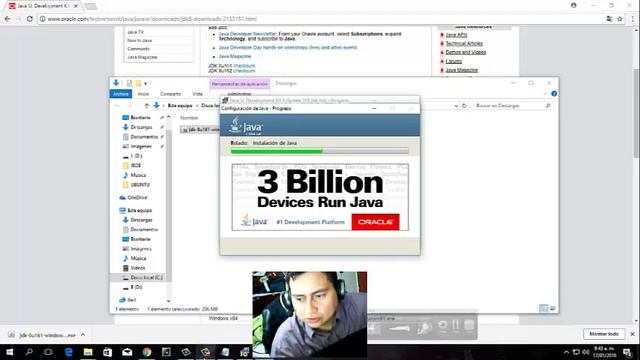This screenshot has height=360, width=640.
Task: Open Google Chrome from taskbar
Action: pos(147,352)
